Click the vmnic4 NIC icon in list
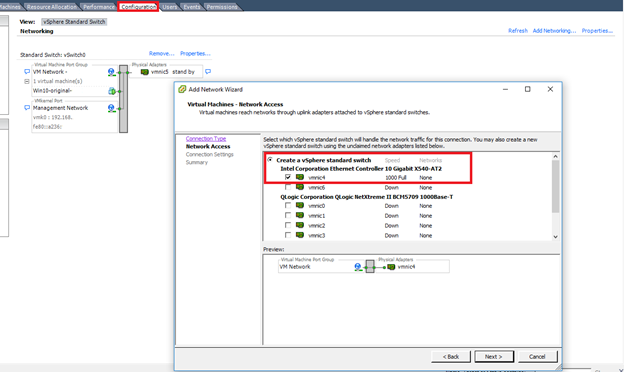624x372 pixels. pyautogui.click(x=300, y=177)
